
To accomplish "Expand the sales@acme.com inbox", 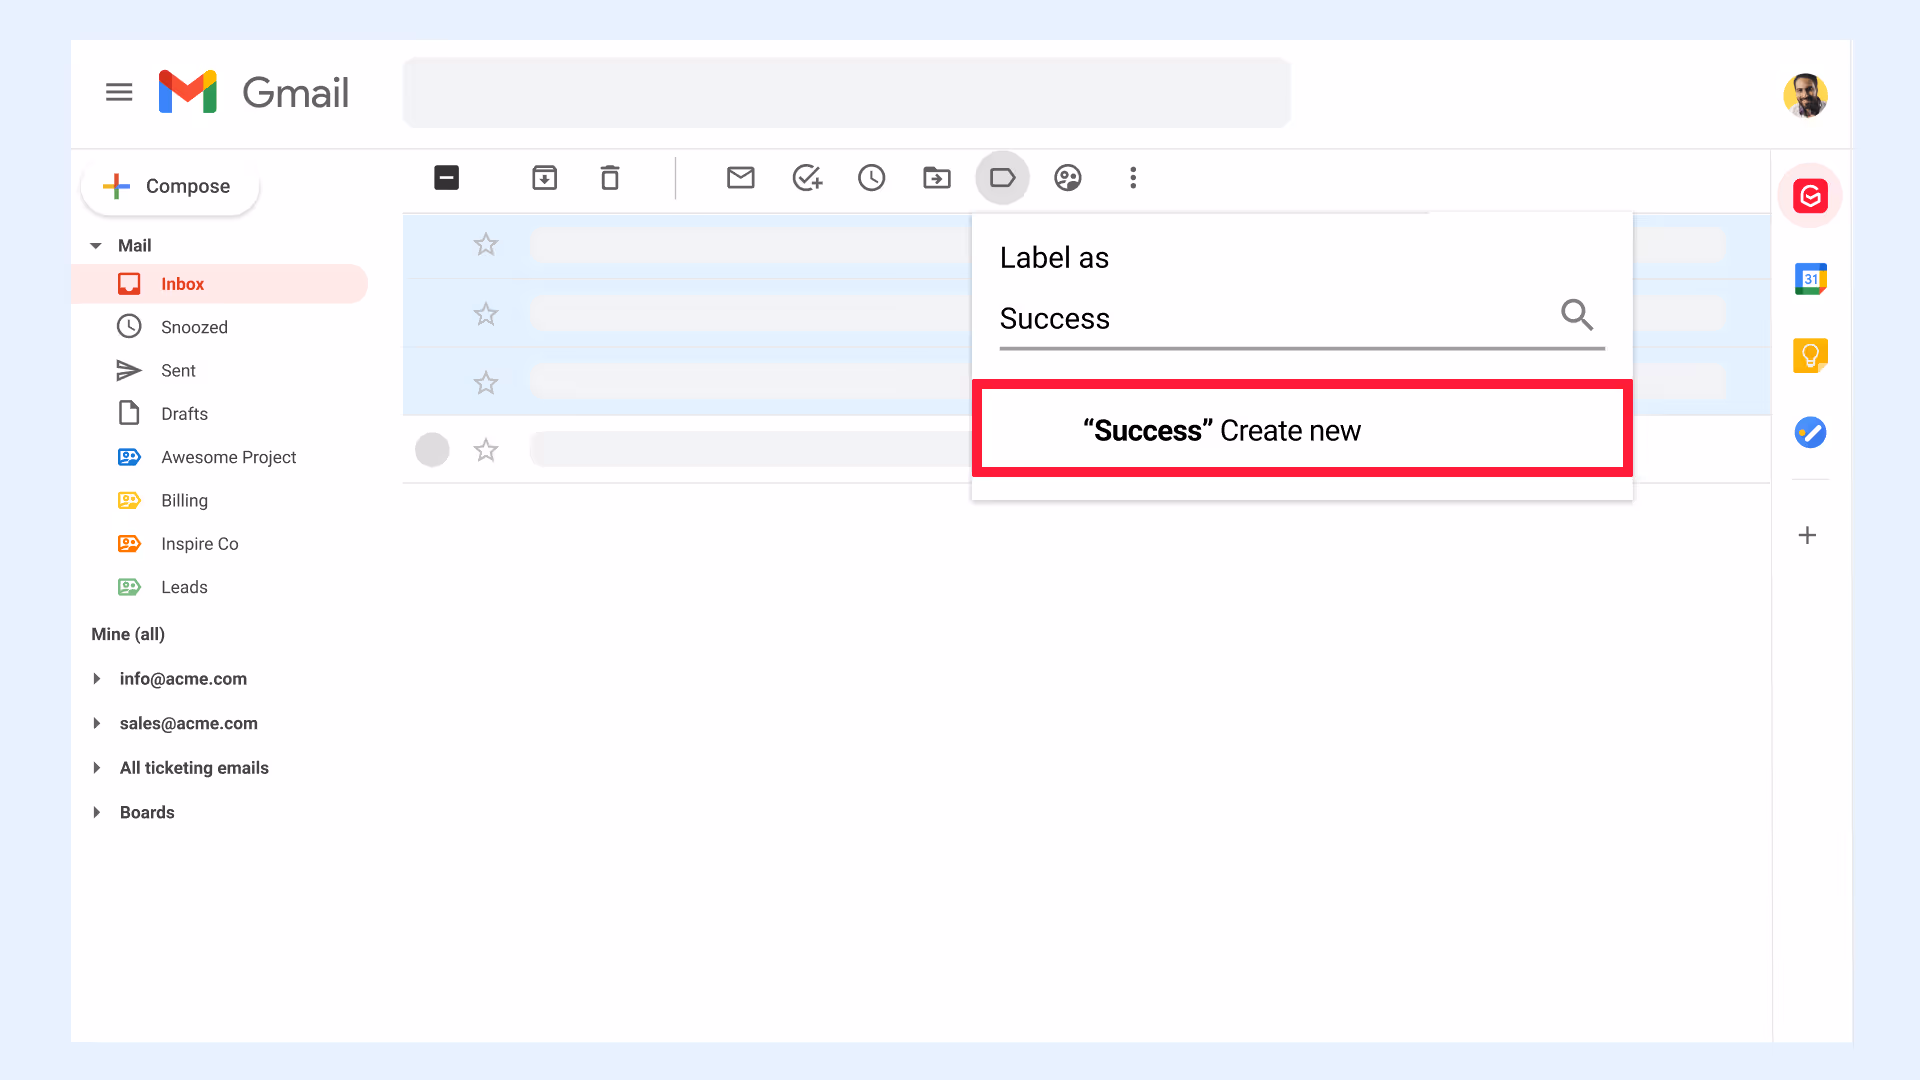I will 97,723.
